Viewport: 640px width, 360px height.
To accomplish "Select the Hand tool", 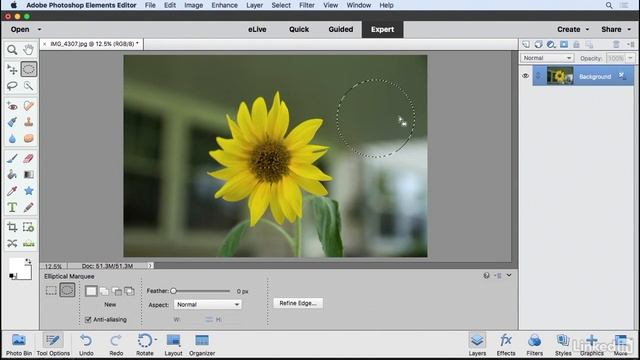I will [28, 50].
